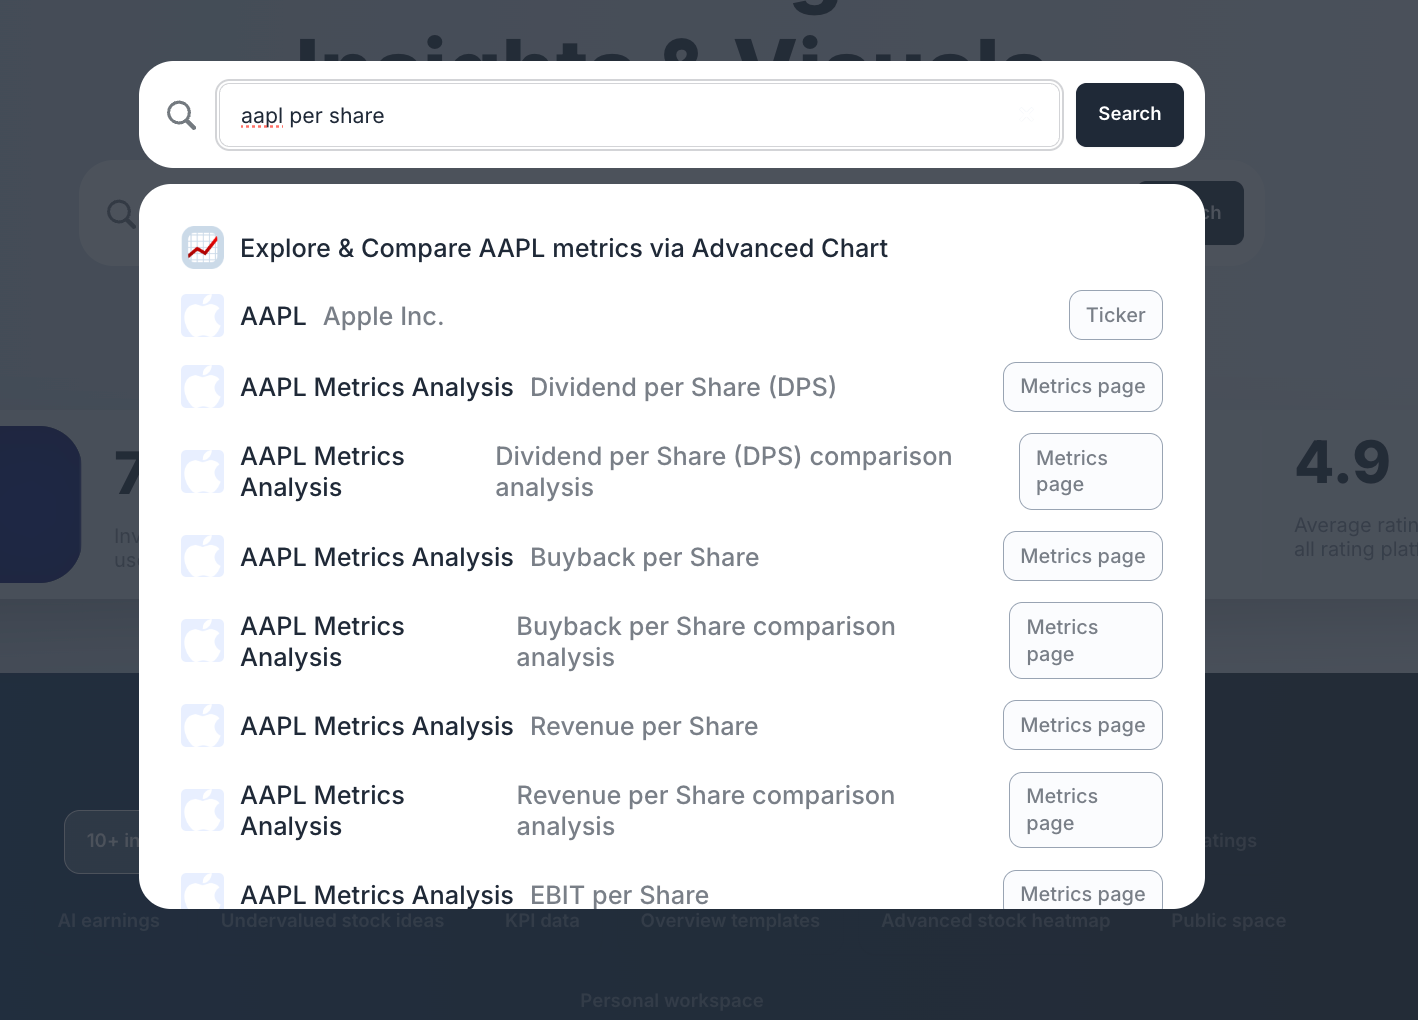Click the Apple icon for Buyback comparison analysis
Image resolution: width=1418 pixels, height=1020 pixels.
click(x=202, y=641)
